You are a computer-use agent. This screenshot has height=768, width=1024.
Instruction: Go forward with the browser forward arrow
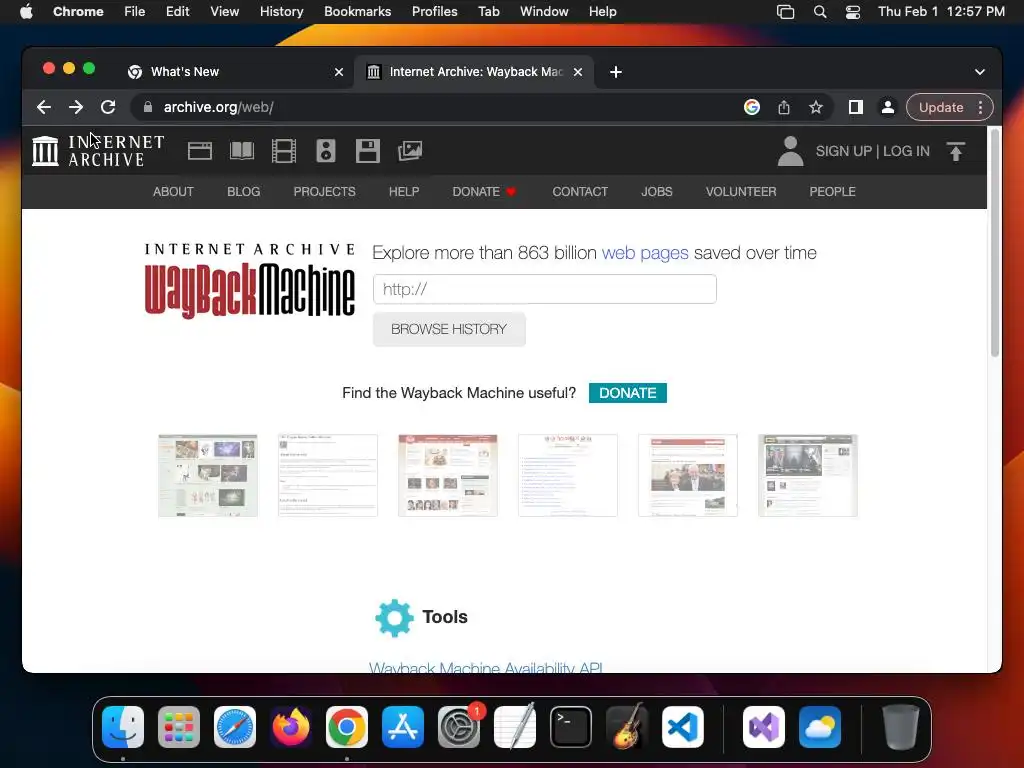(x=76, y=107)
